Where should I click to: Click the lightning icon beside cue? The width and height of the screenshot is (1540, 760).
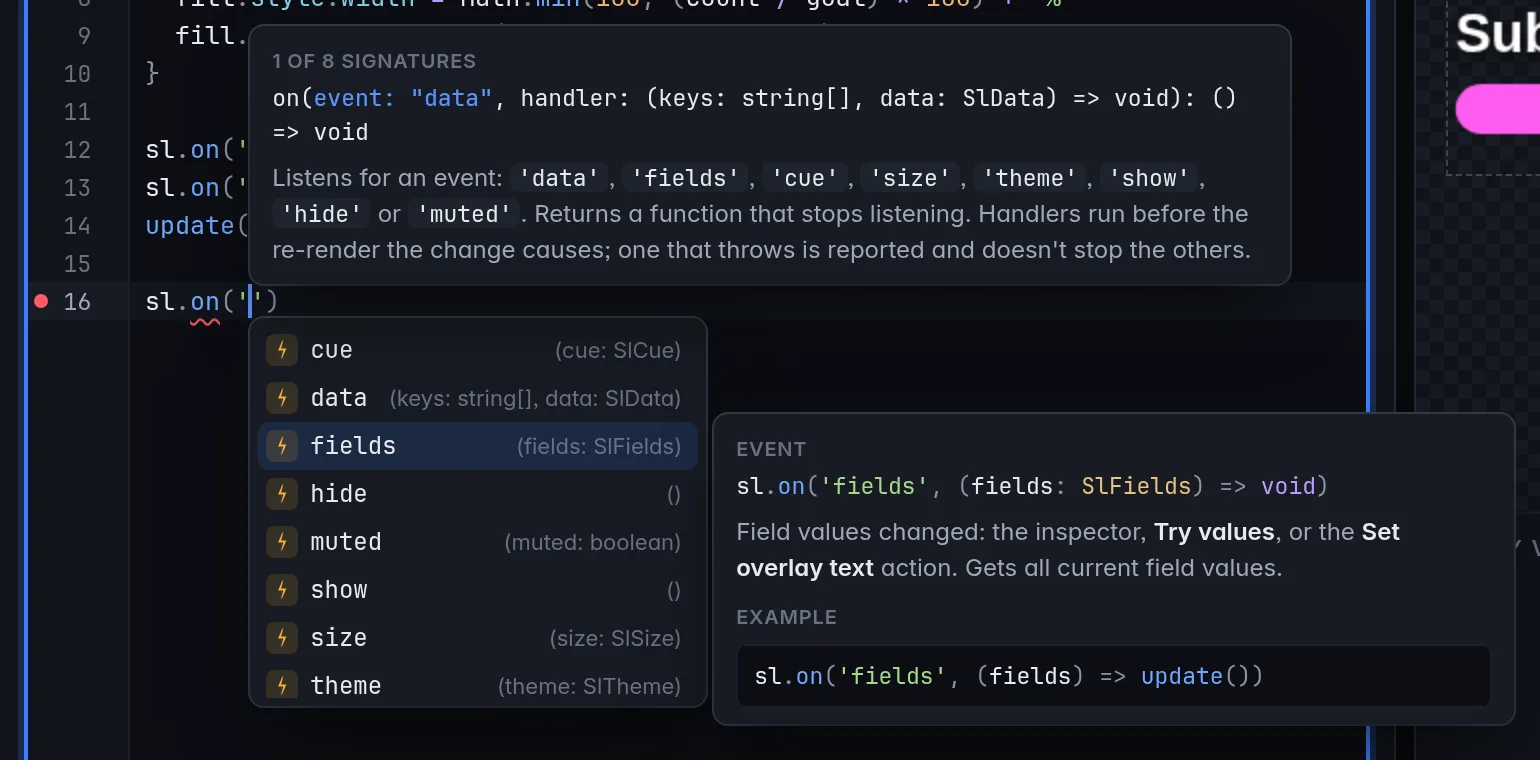pyautogui.click(x=282, y=350)
